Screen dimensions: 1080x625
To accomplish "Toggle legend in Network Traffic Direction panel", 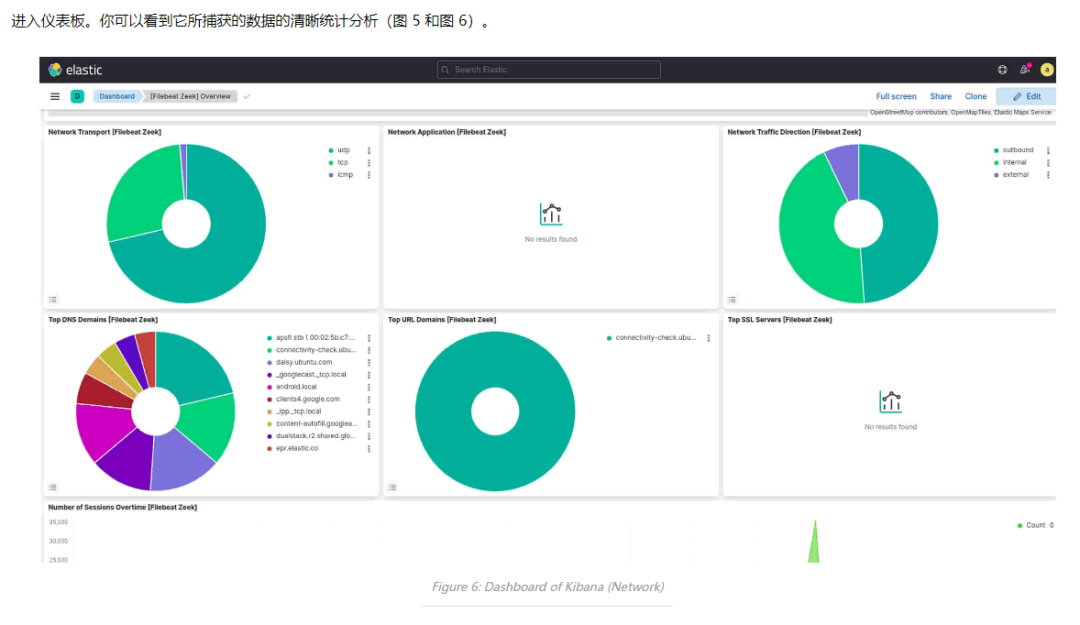I will [732, 300].
